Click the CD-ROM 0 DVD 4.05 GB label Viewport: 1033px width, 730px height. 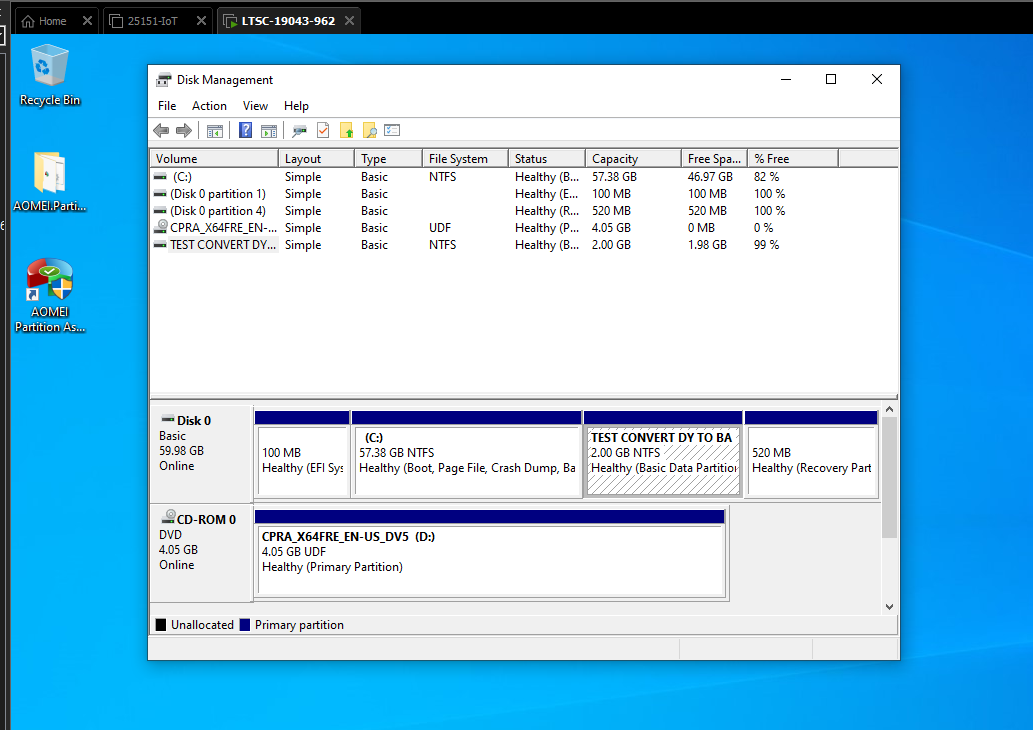(x=202, y=553)
